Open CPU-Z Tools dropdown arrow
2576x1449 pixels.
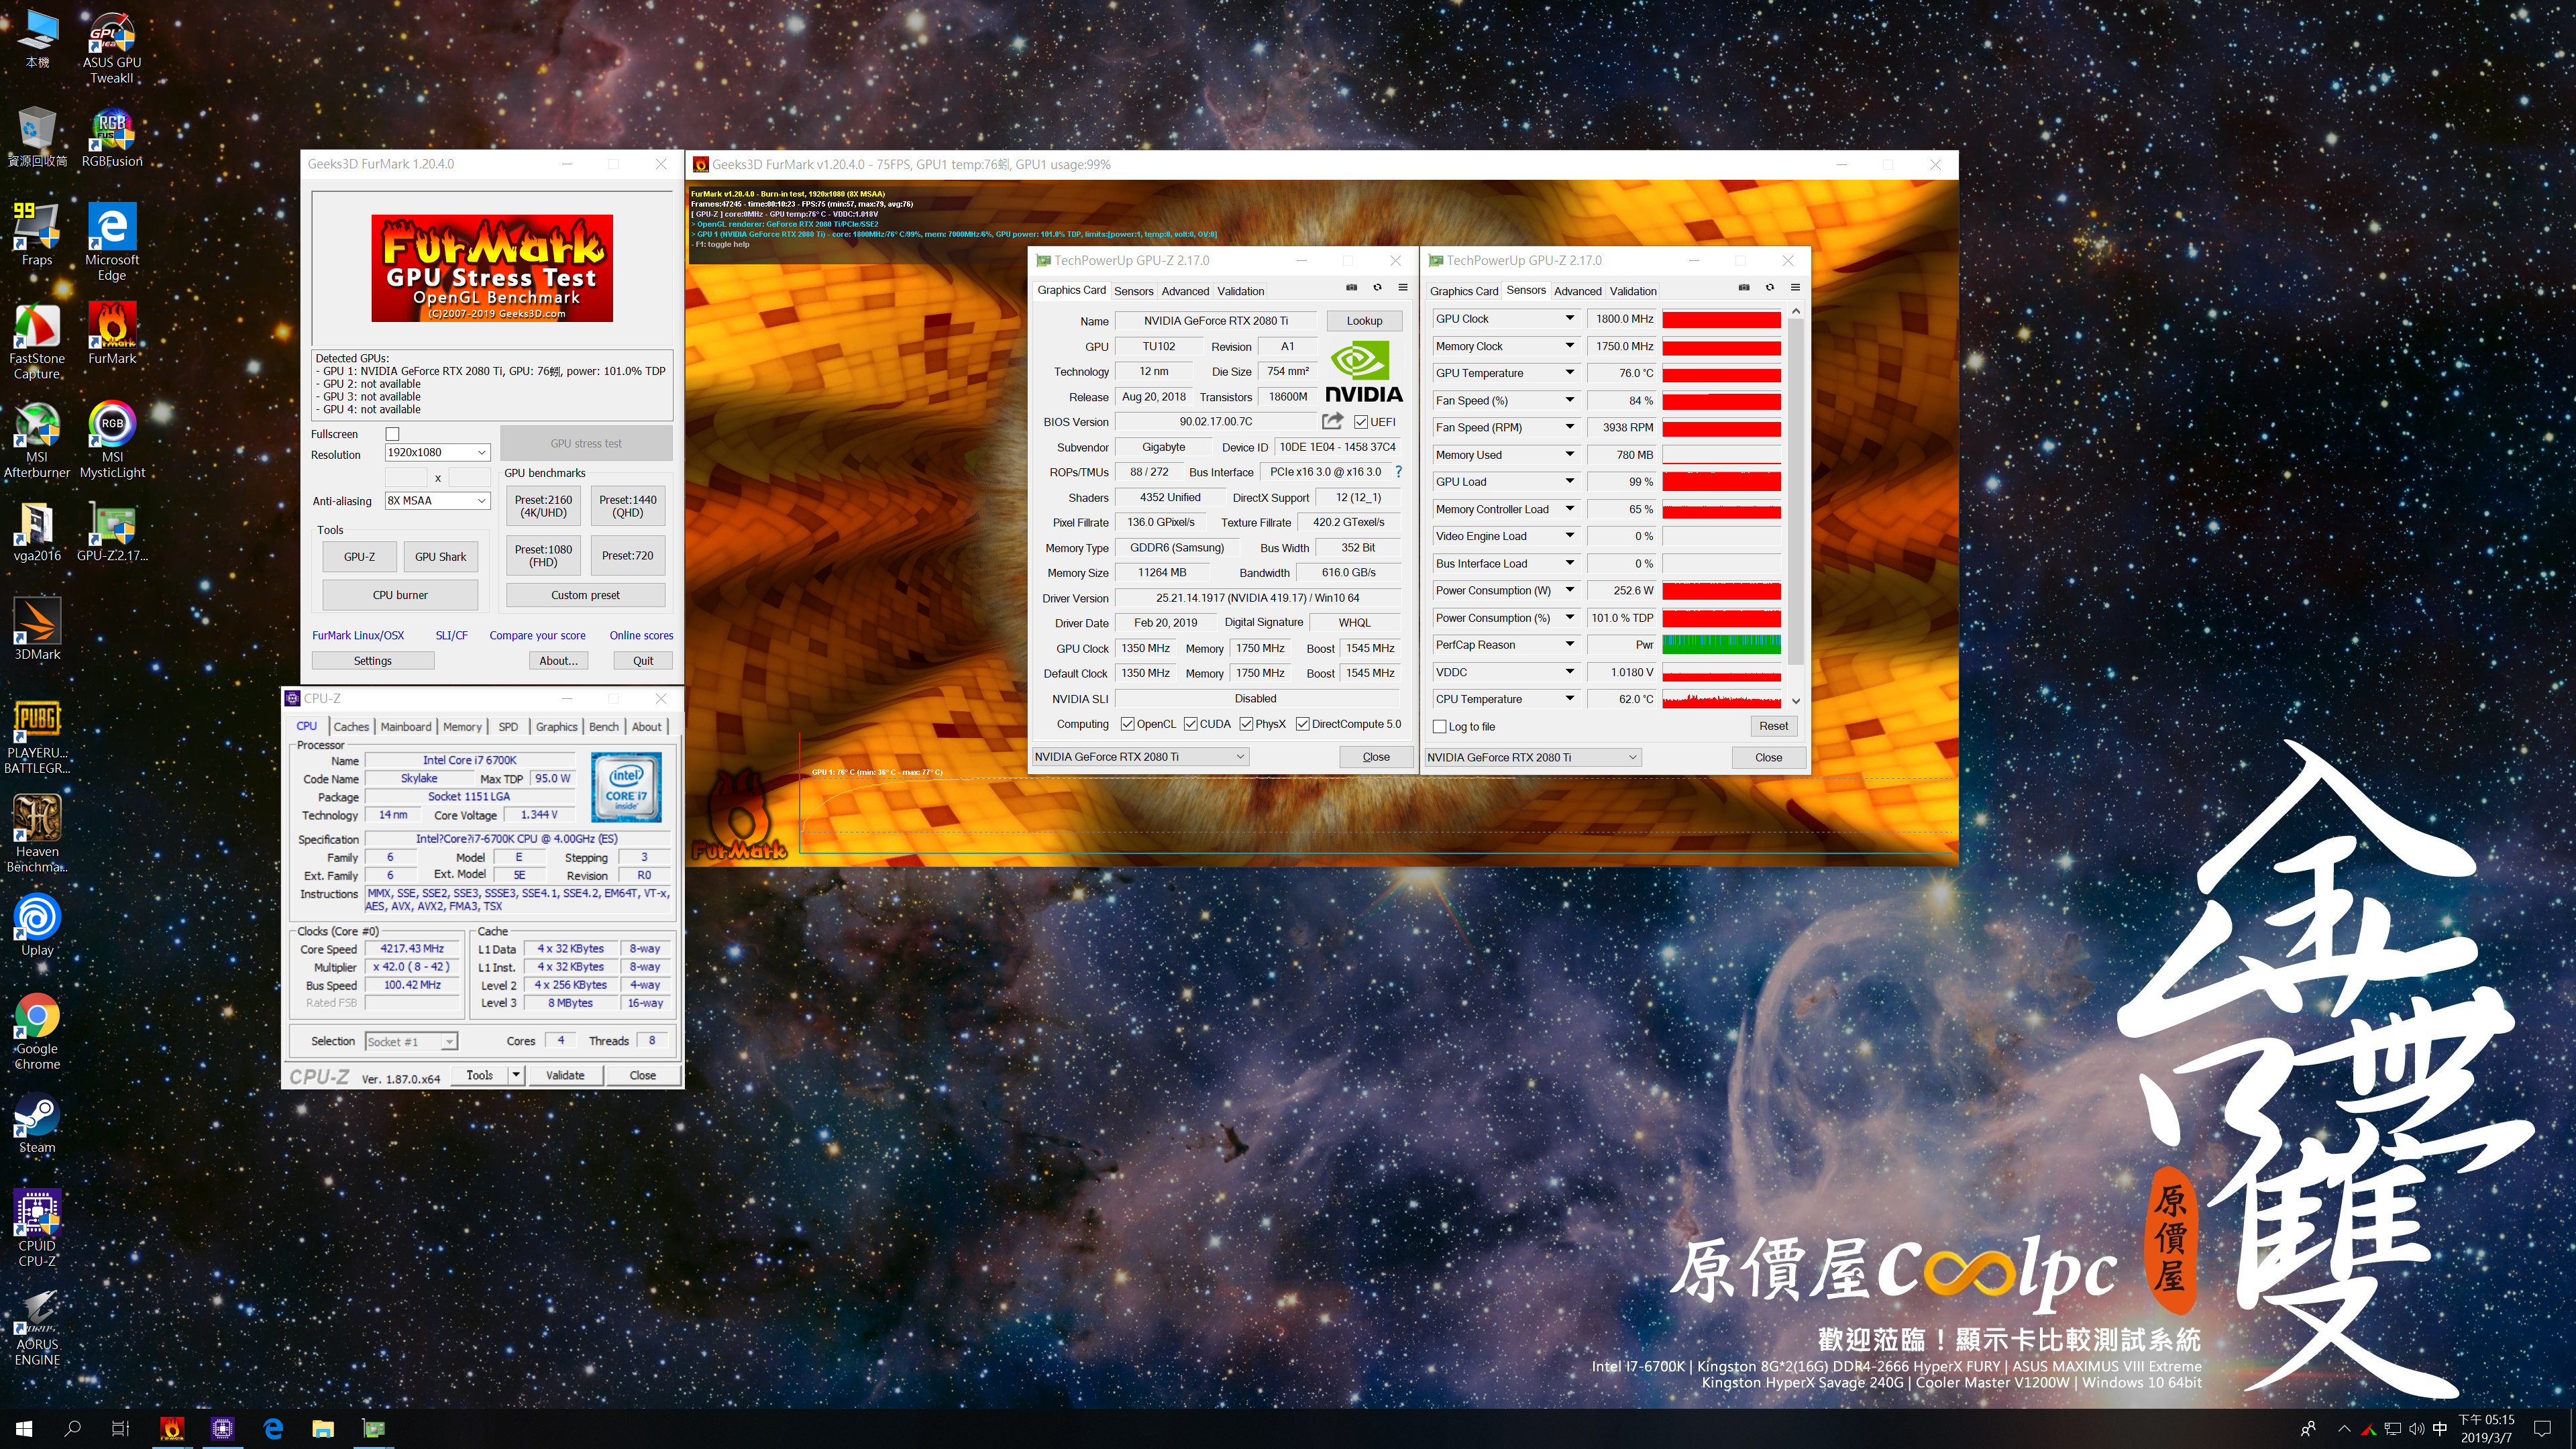[516, 1075]
